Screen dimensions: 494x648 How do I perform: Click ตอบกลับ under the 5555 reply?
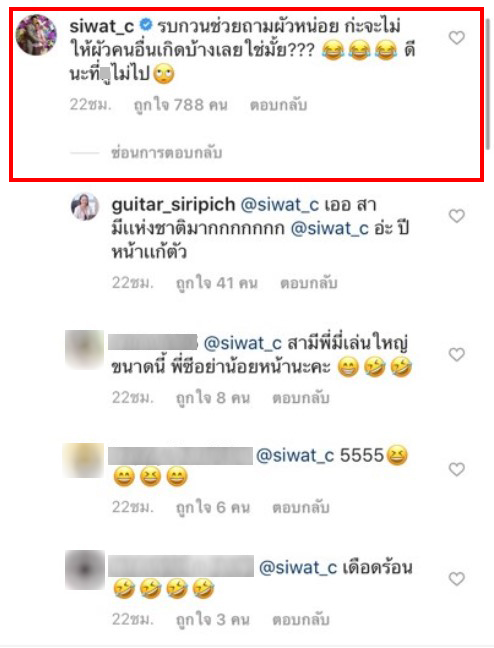301,508
